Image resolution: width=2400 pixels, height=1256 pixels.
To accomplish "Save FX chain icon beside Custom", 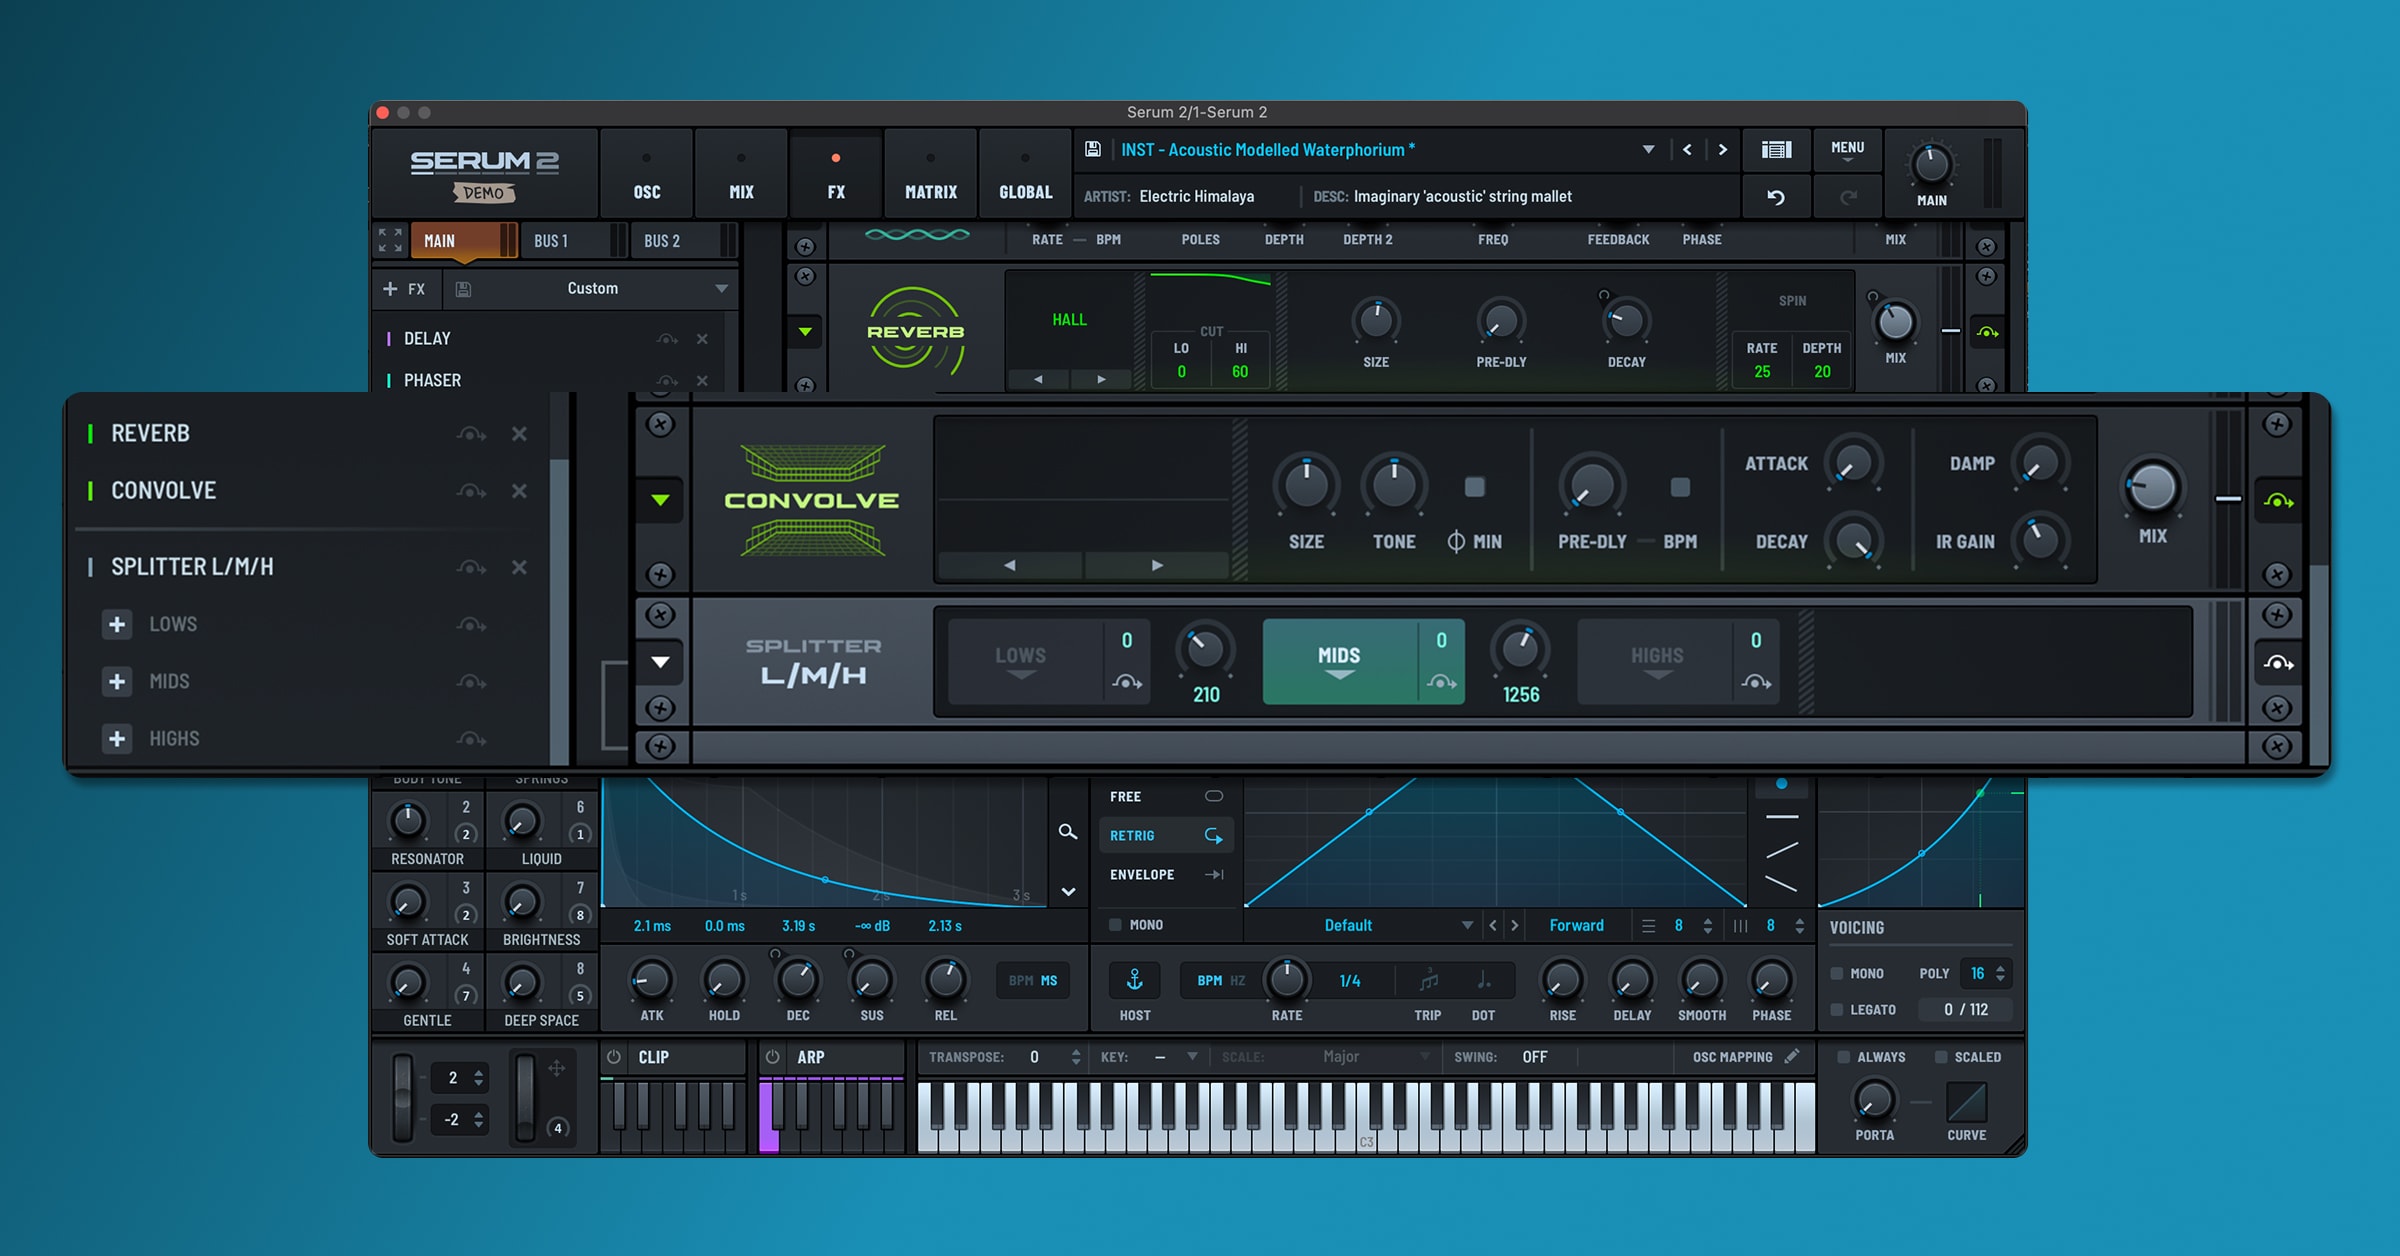I will 463,289.
